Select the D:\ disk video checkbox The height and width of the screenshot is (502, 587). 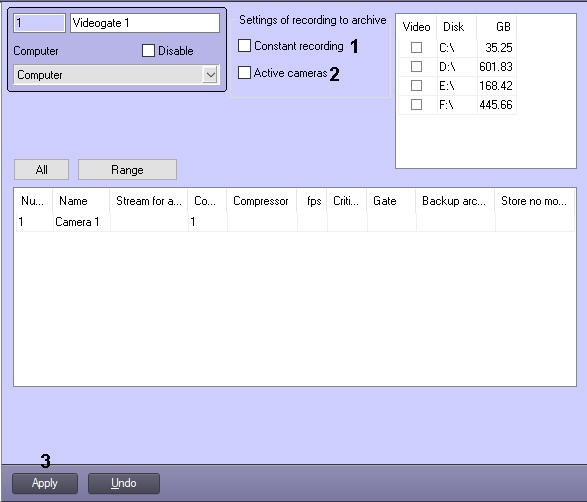pyautogui.click(x=416, y=67)
